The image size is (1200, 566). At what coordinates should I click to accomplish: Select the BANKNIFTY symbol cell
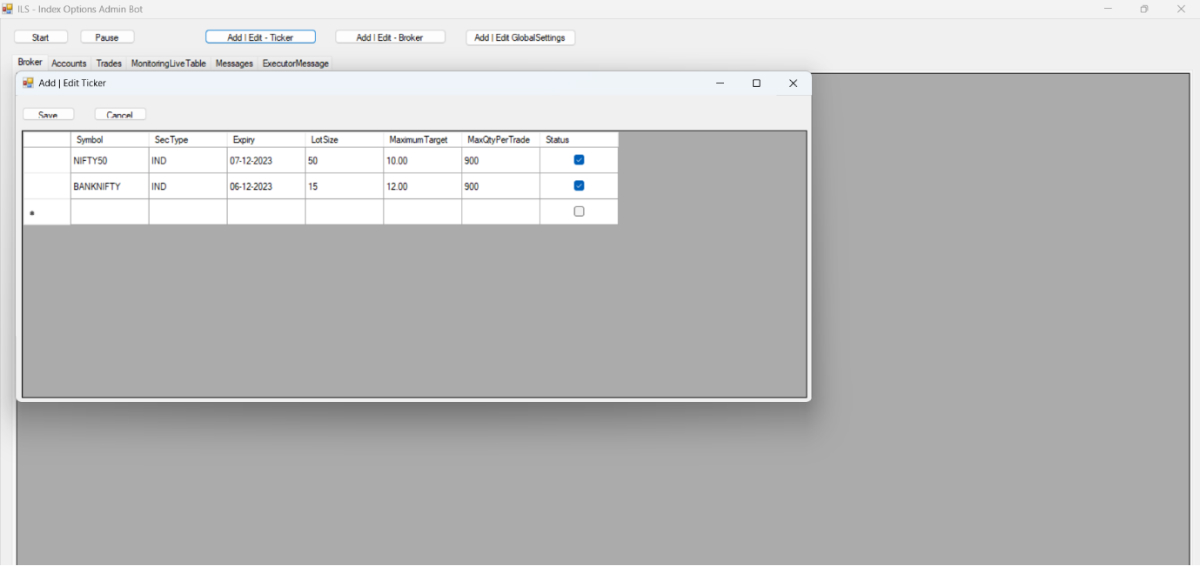(x=110, y=186)
